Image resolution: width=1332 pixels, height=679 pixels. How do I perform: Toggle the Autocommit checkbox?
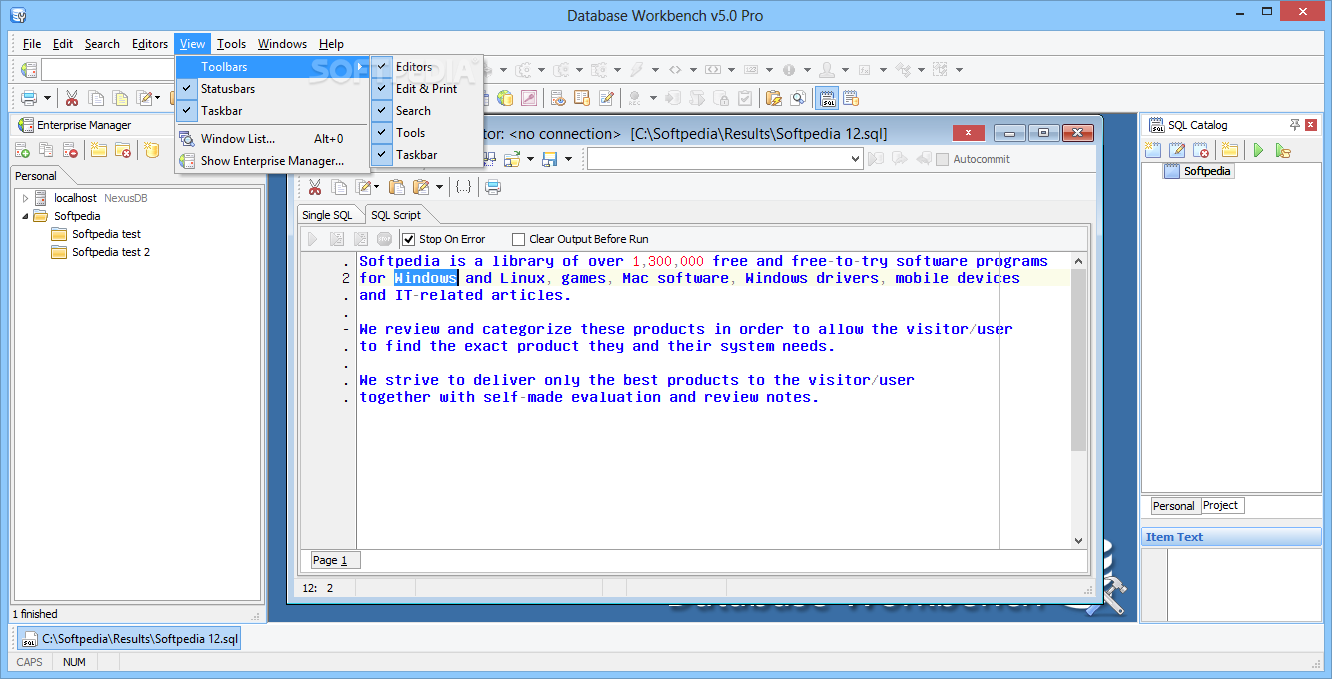[x=942, y=159]
